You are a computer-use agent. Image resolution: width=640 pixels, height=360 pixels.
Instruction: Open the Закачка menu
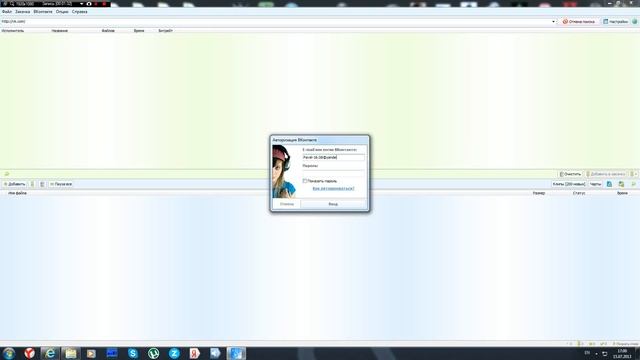pyautogui.click(x=22, y=12)
